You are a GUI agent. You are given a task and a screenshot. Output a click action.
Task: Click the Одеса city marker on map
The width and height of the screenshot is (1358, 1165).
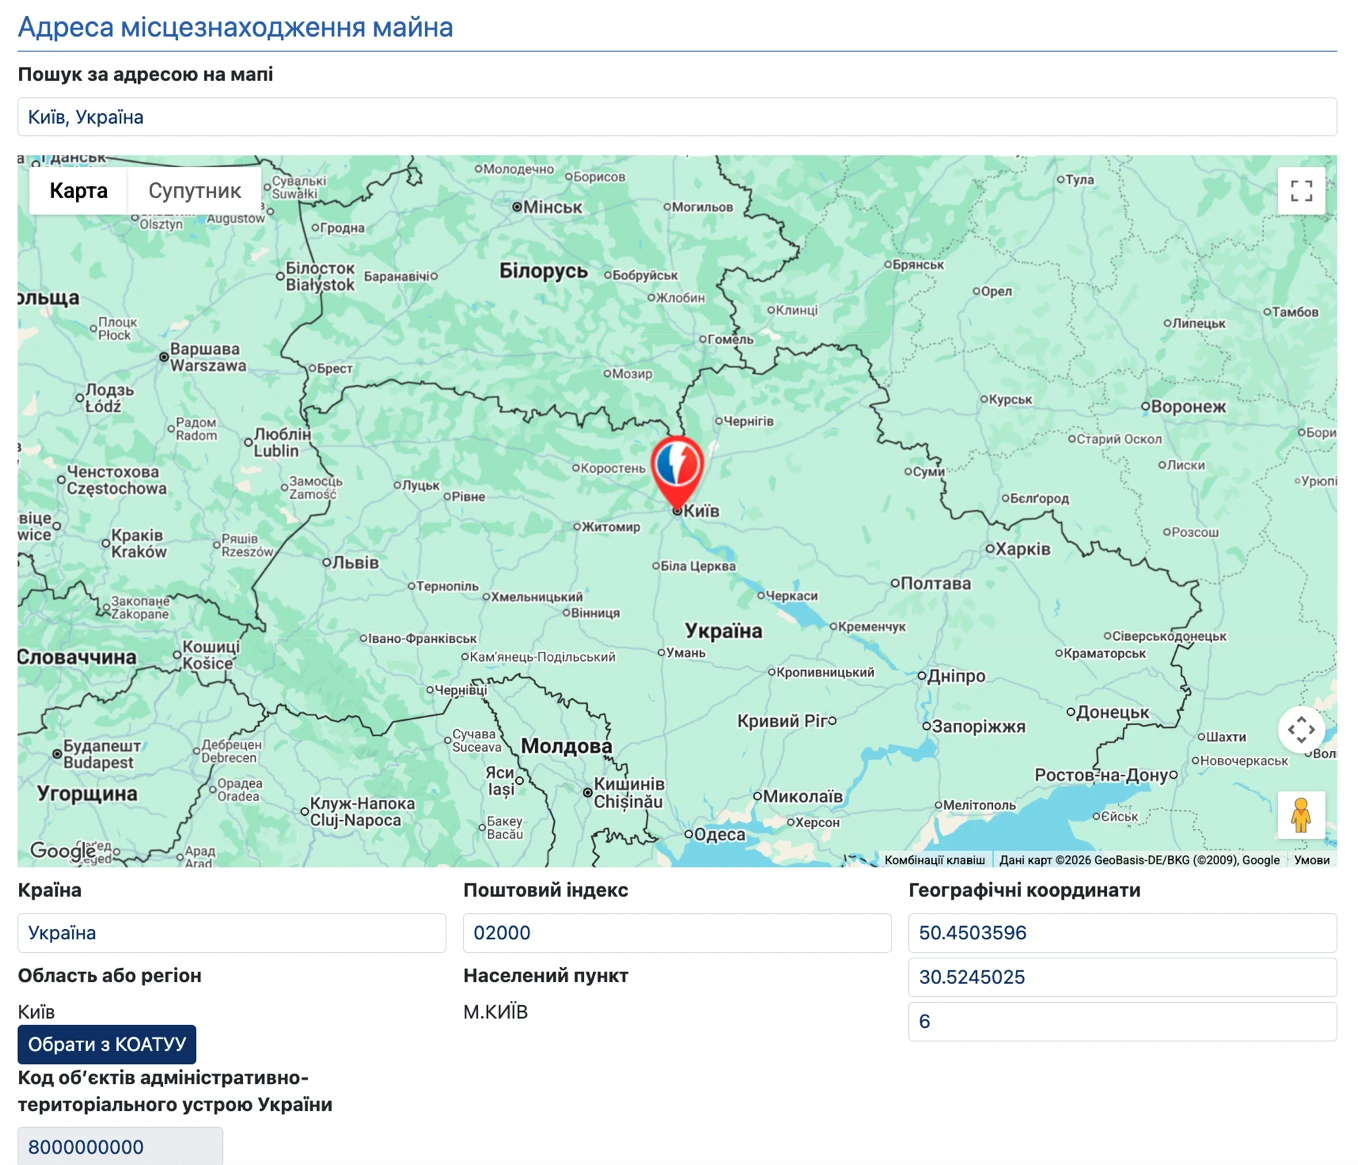click(x=688, y=834)
